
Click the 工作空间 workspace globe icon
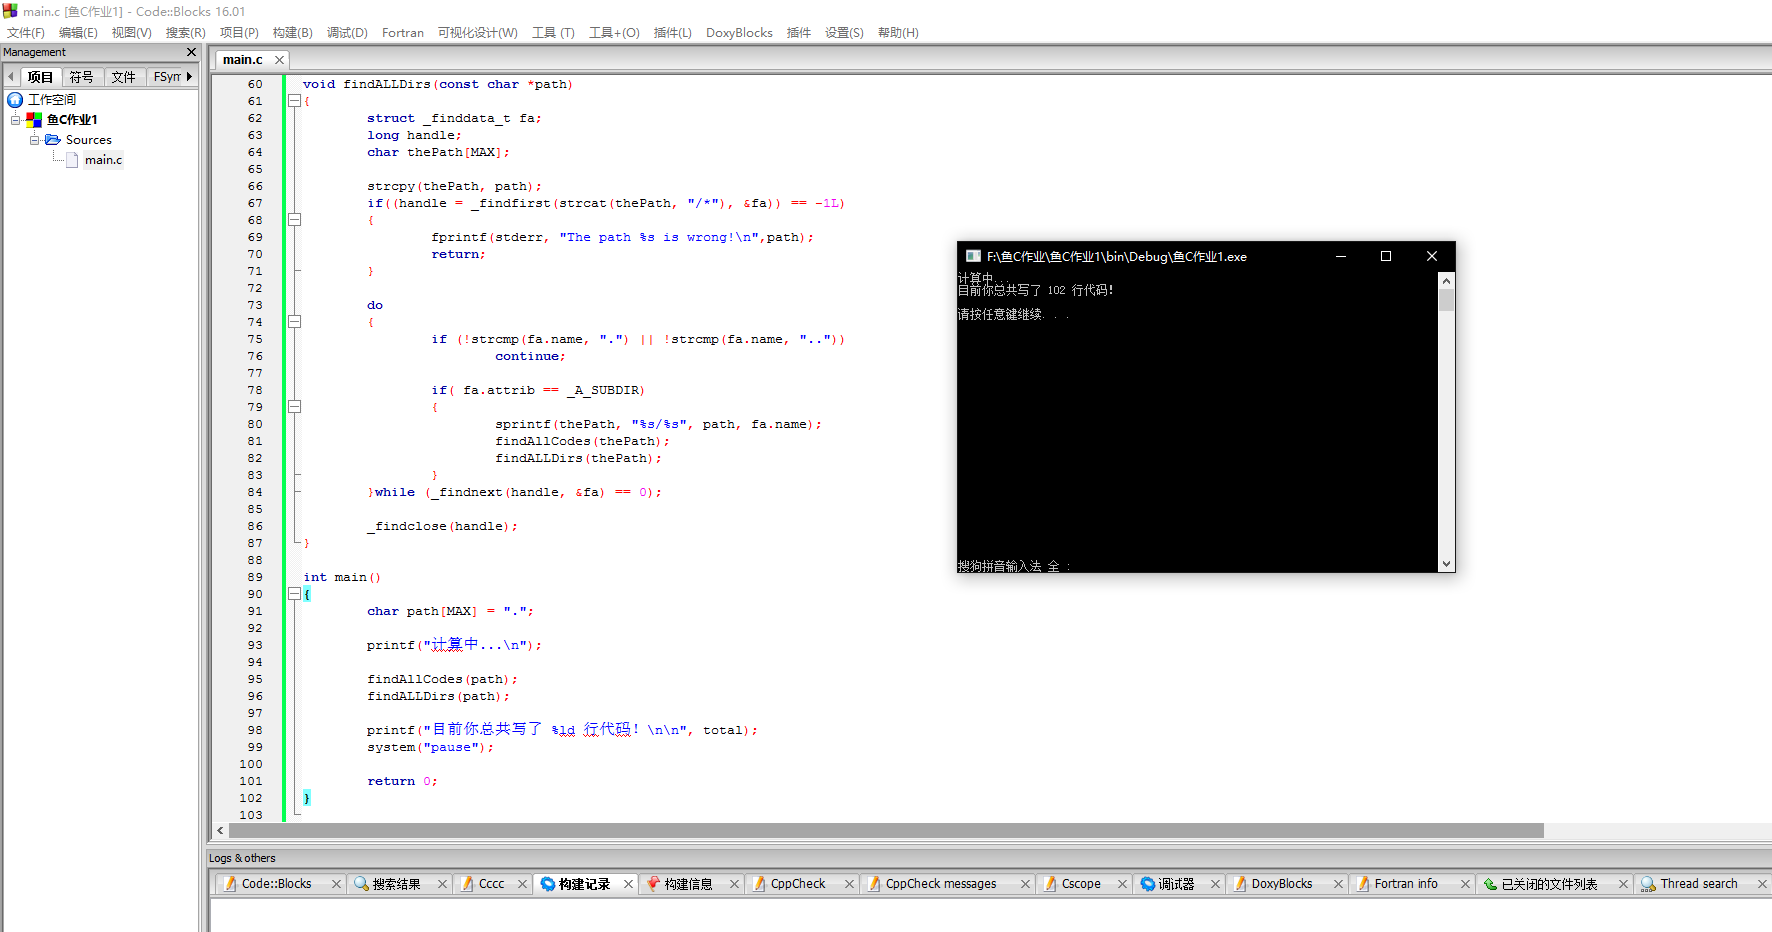pos(15,100)
